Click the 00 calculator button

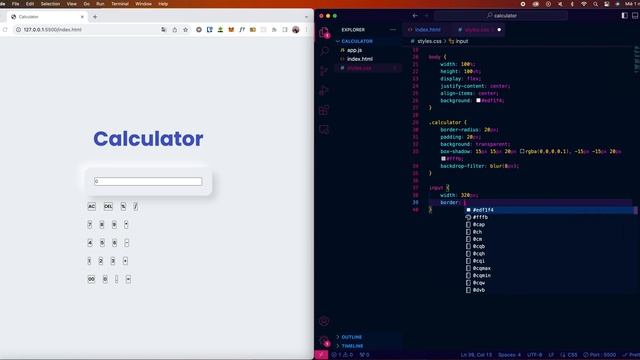pos(91,279)
